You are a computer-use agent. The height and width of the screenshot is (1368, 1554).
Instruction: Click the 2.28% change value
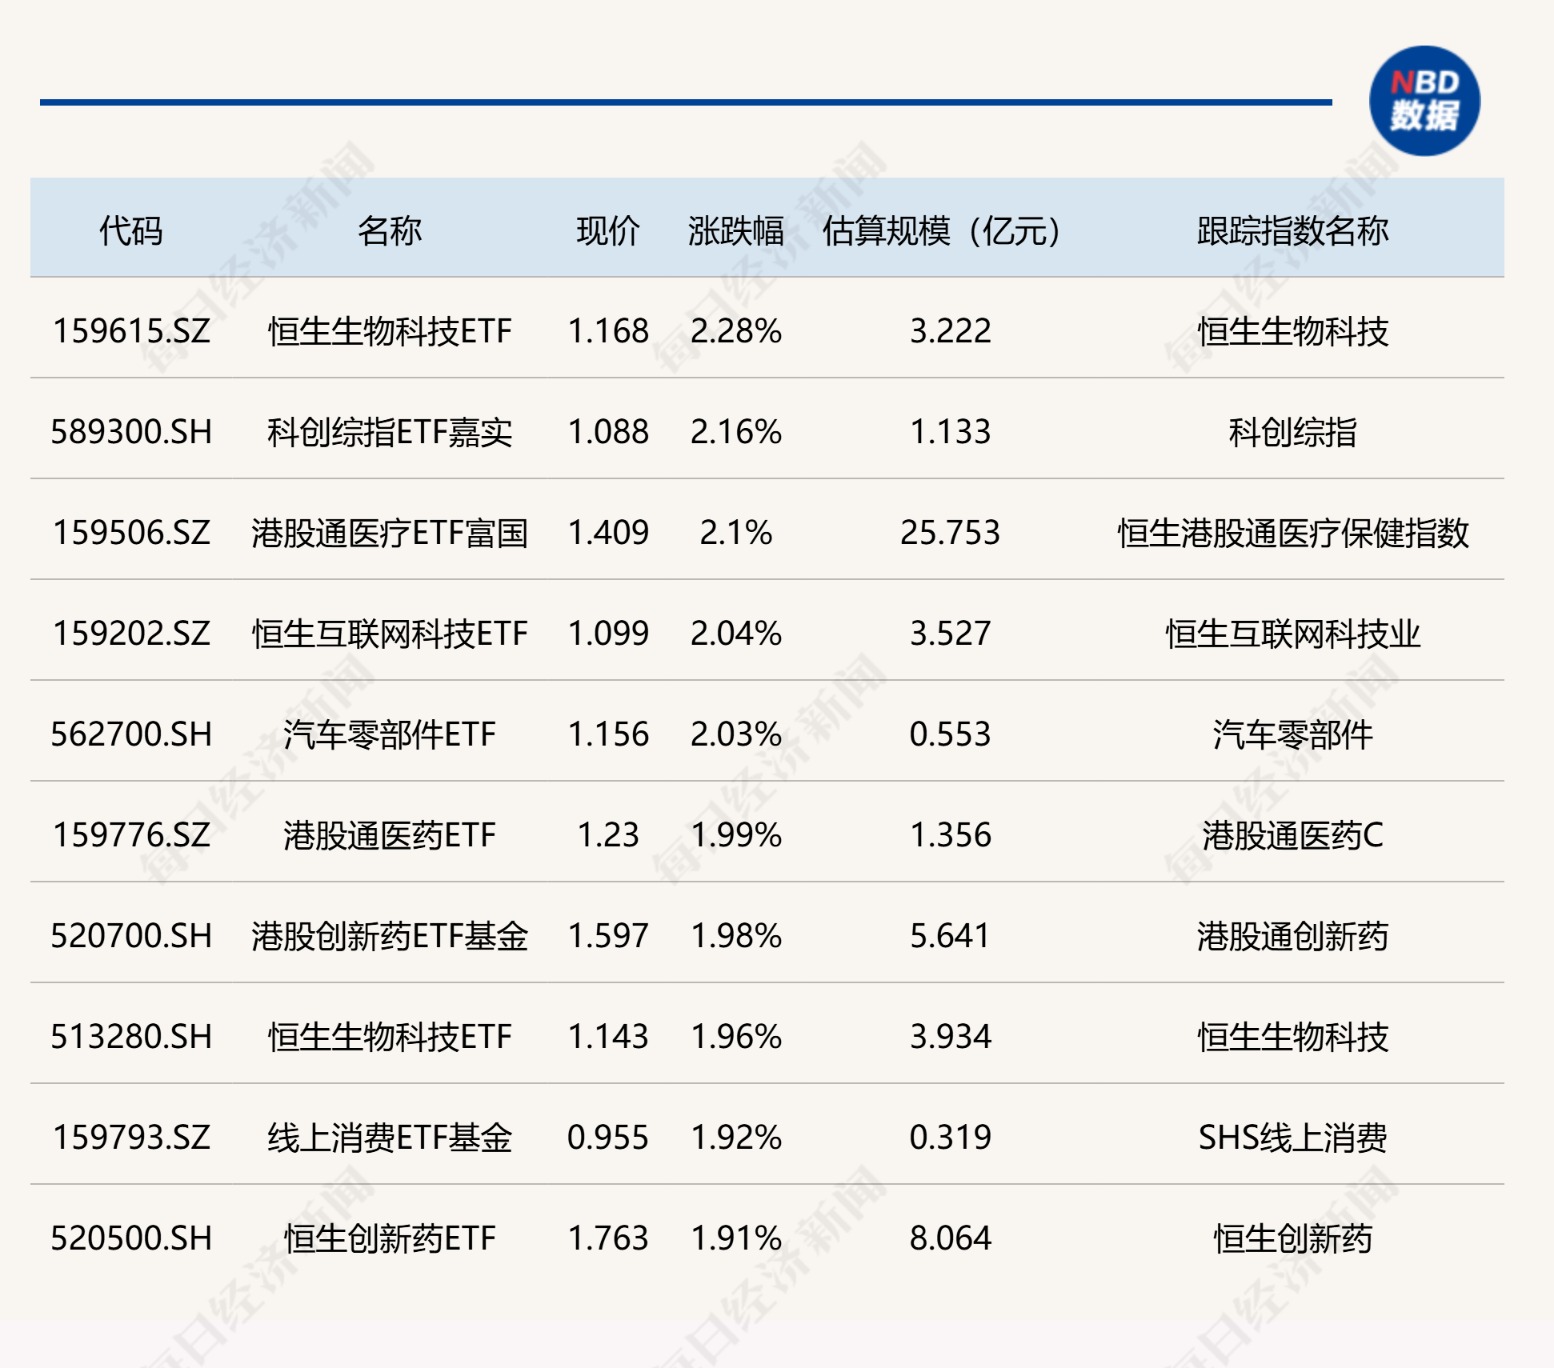click(736, 331)
